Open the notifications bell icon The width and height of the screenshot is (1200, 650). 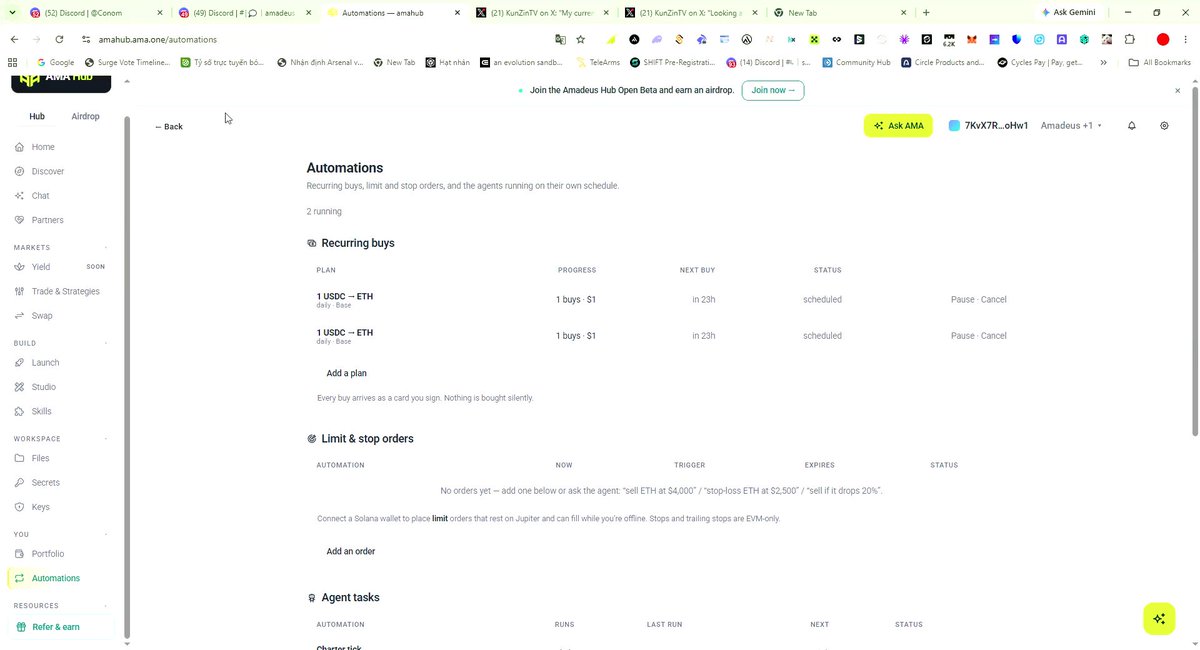click(x=1132, y=126)
